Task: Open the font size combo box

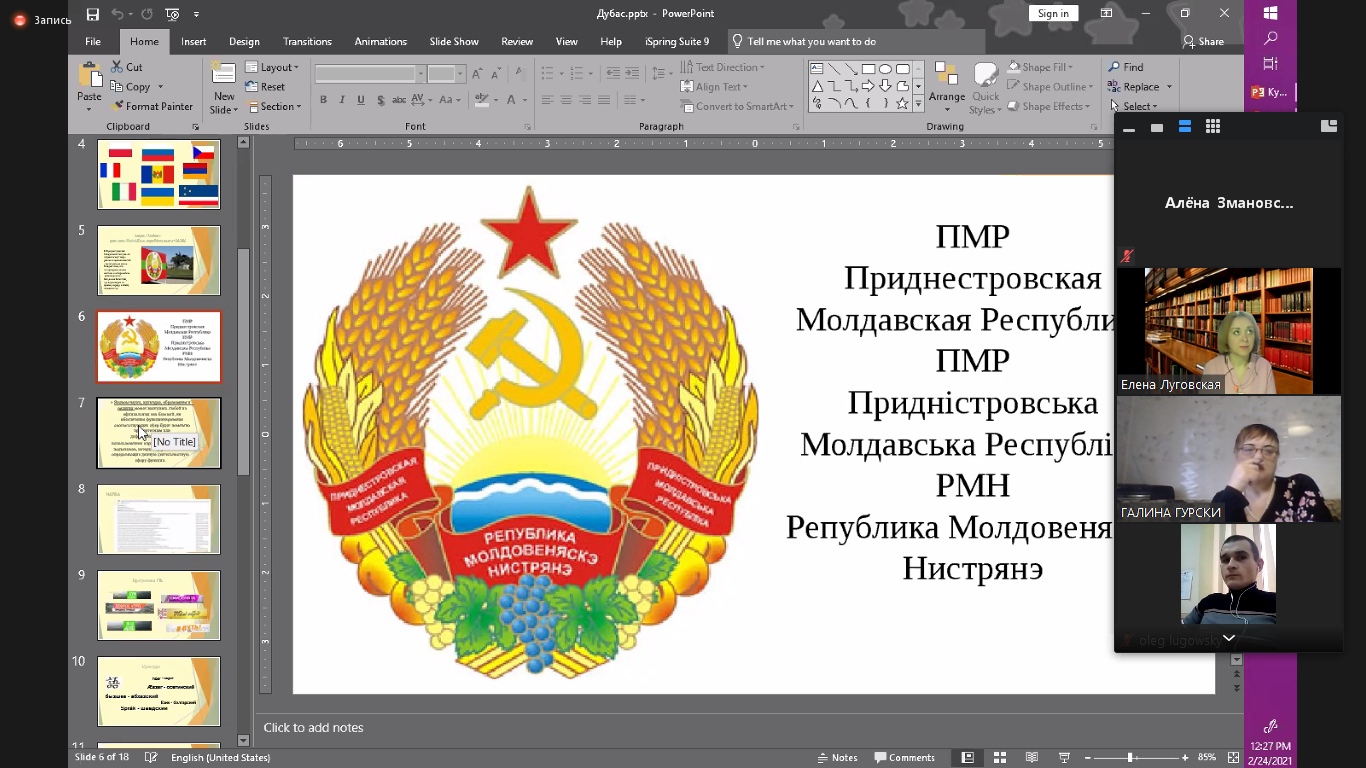Action: [445, 74]
